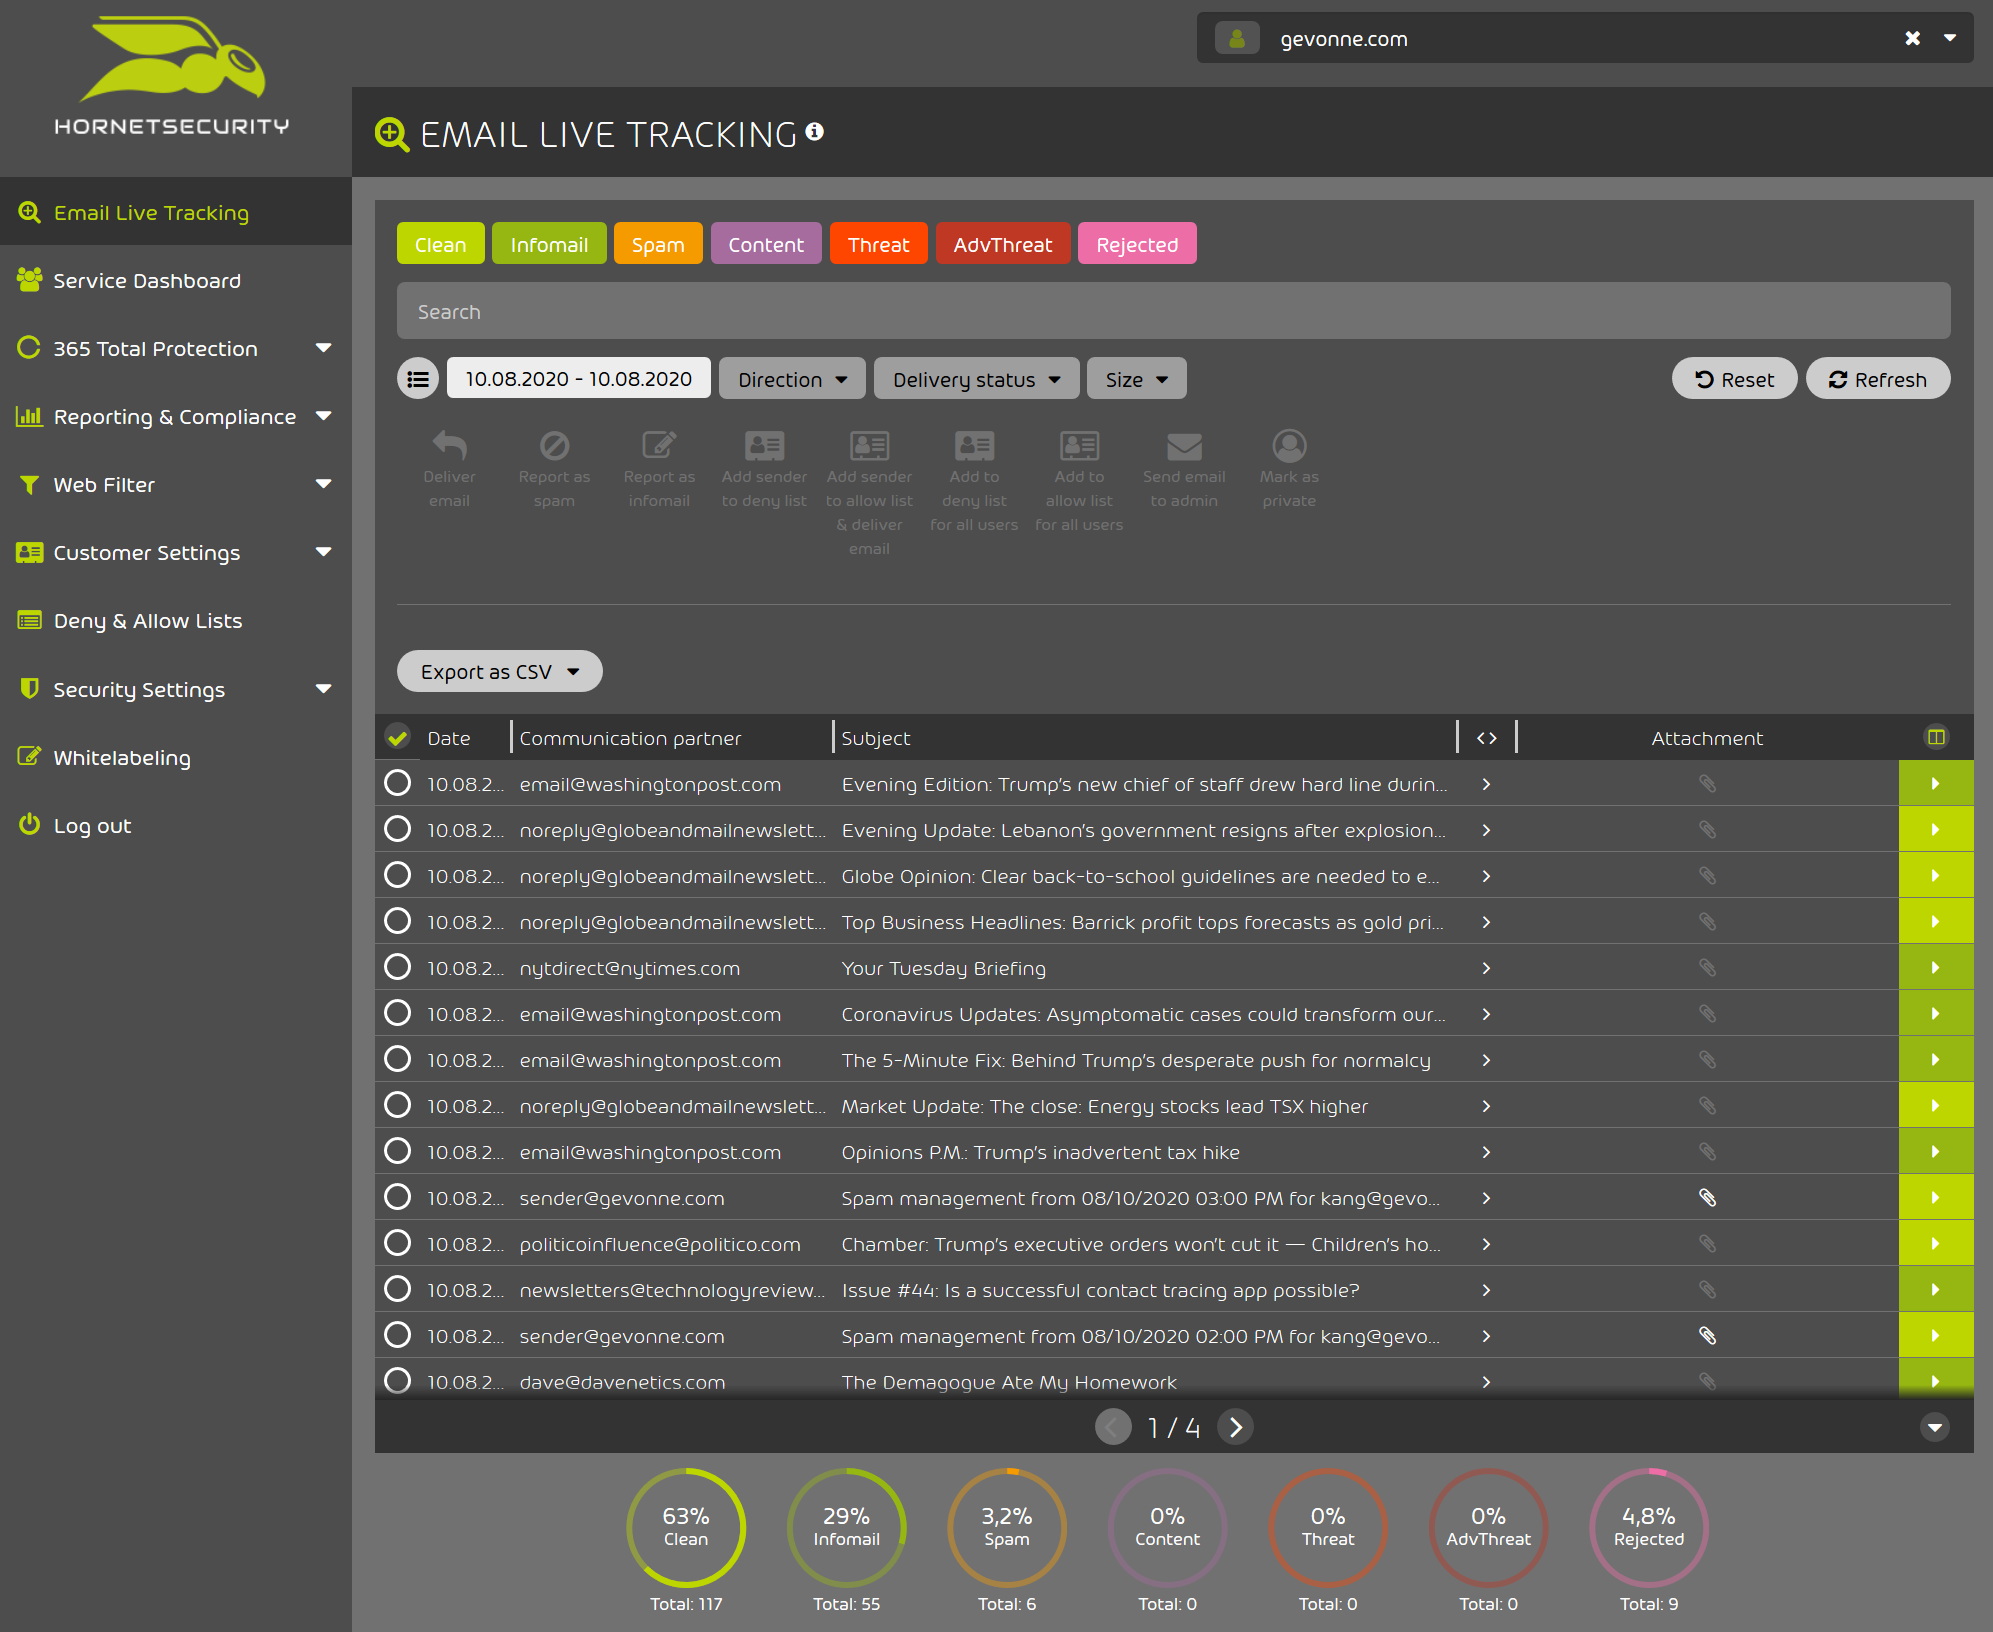Click the attachment paperclip on 03:00 PM spam report
The height and width of the screenshot is (1632, 1993).
[x=1707, y=1198]
